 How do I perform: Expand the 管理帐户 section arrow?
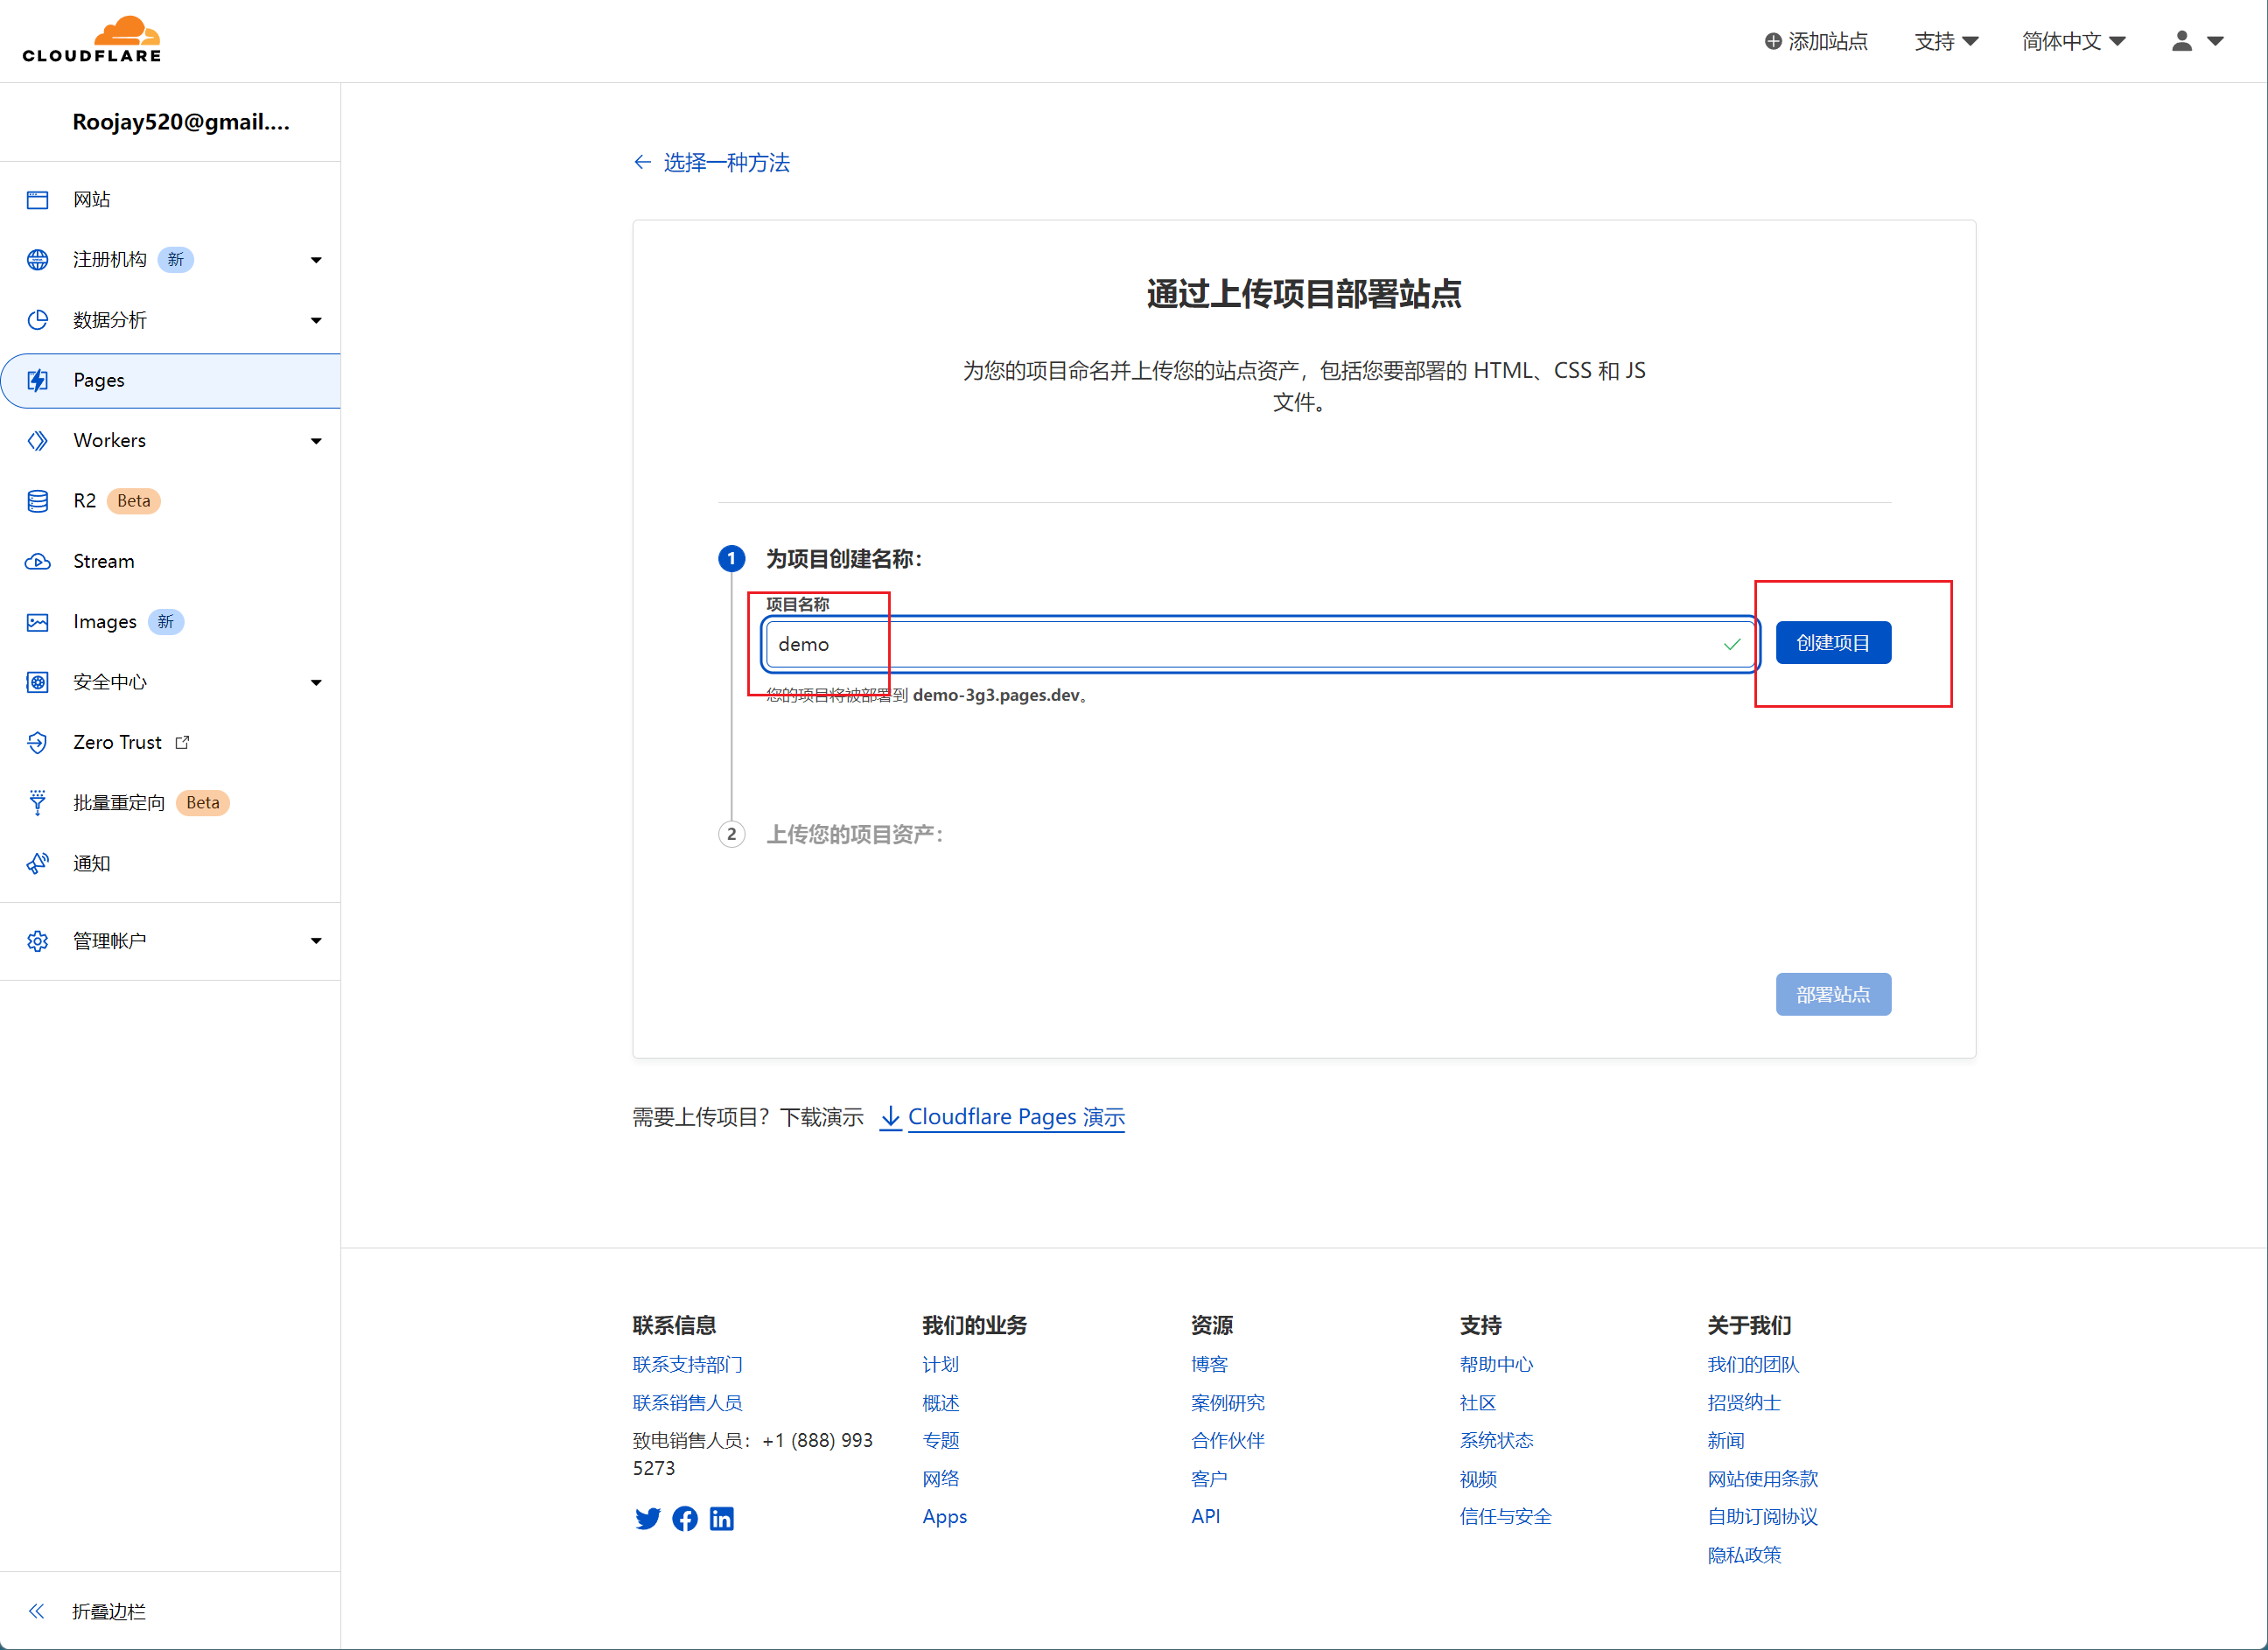click(x=316, y=940)
